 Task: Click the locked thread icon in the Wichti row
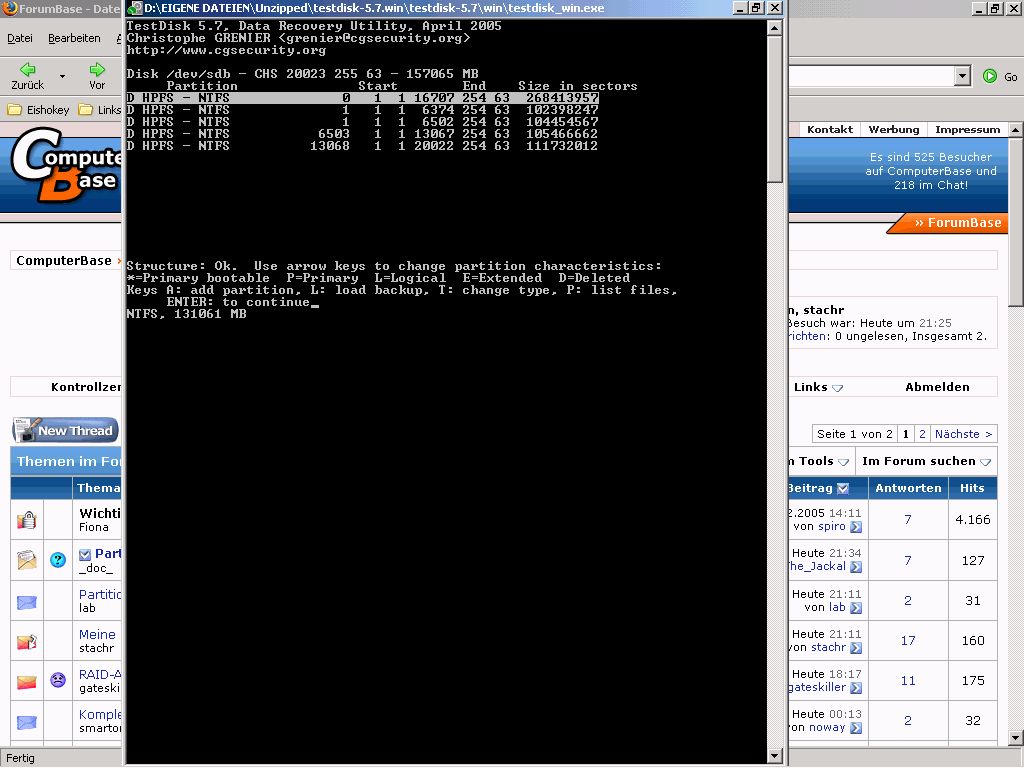coord(27,520)
